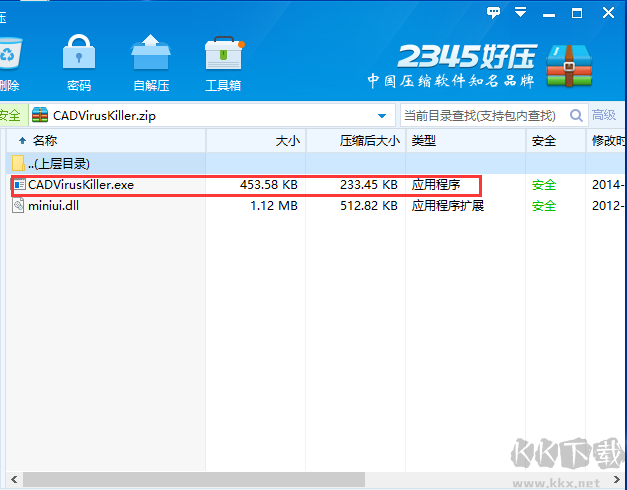Expand the path bar dropdown arrow
This screenshot has height=490, width=627.
[382, 116]
